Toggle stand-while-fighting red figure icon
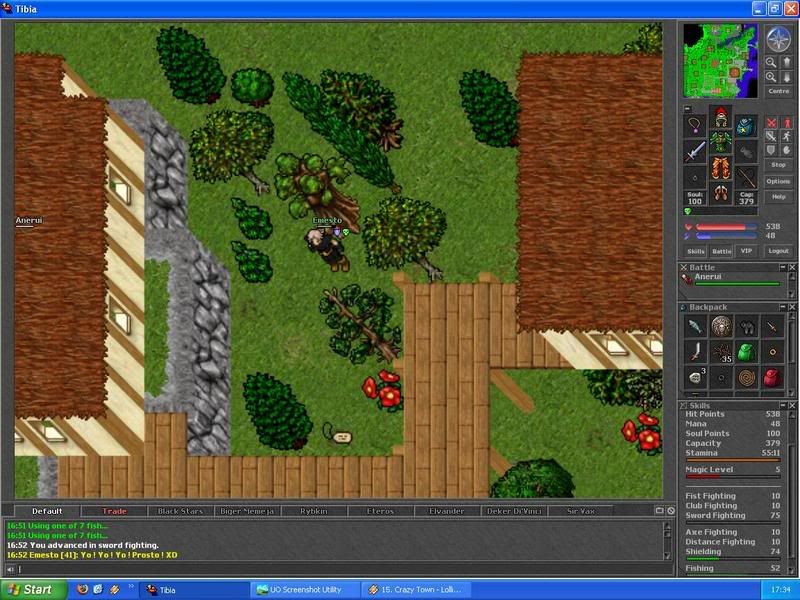The width and height of the screenshot is (800, 600). [787, 123]
